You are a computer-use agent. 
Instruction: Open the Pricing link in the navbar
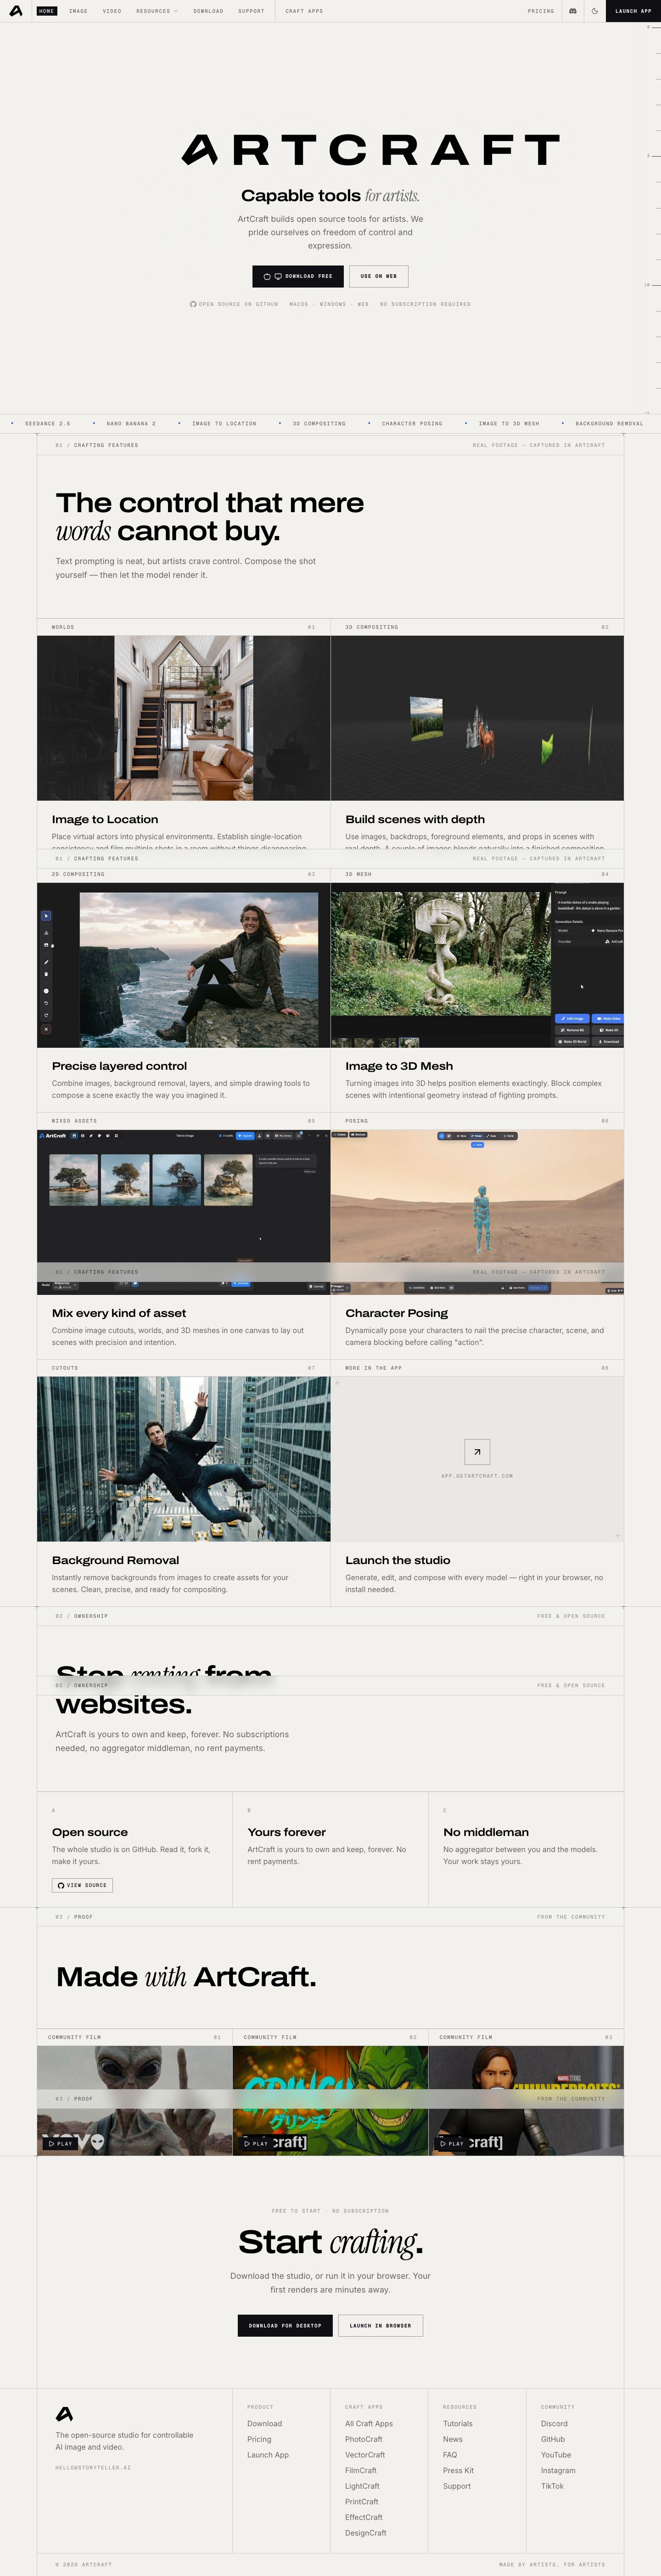tap(541, 11)
